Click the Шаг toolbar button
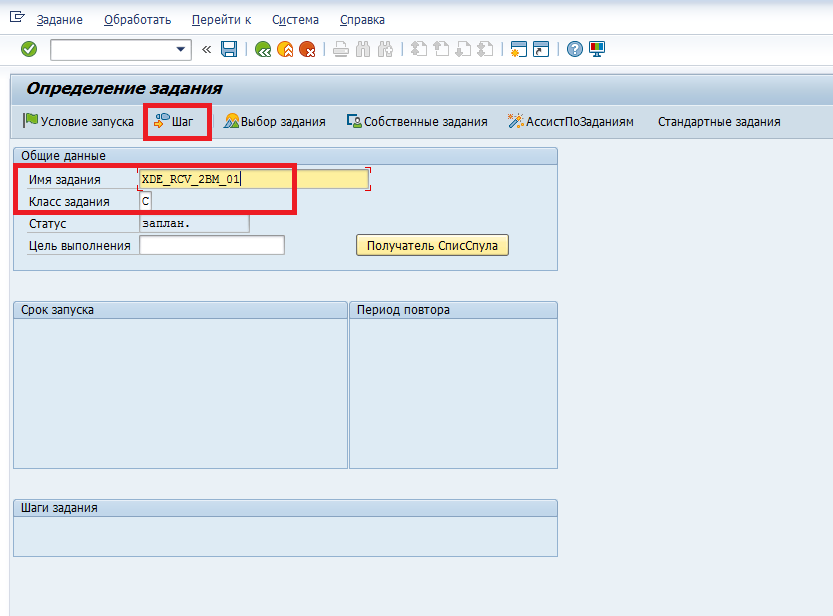The image size is (833, 616). tap(175, 122)
